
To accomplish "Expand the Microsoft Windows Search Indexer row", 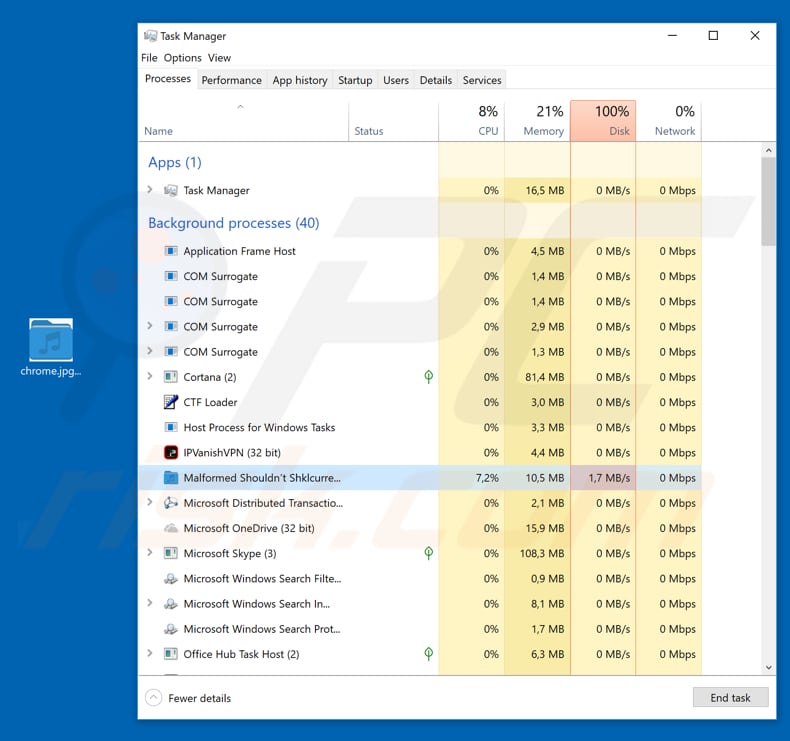I will (150, 603).
